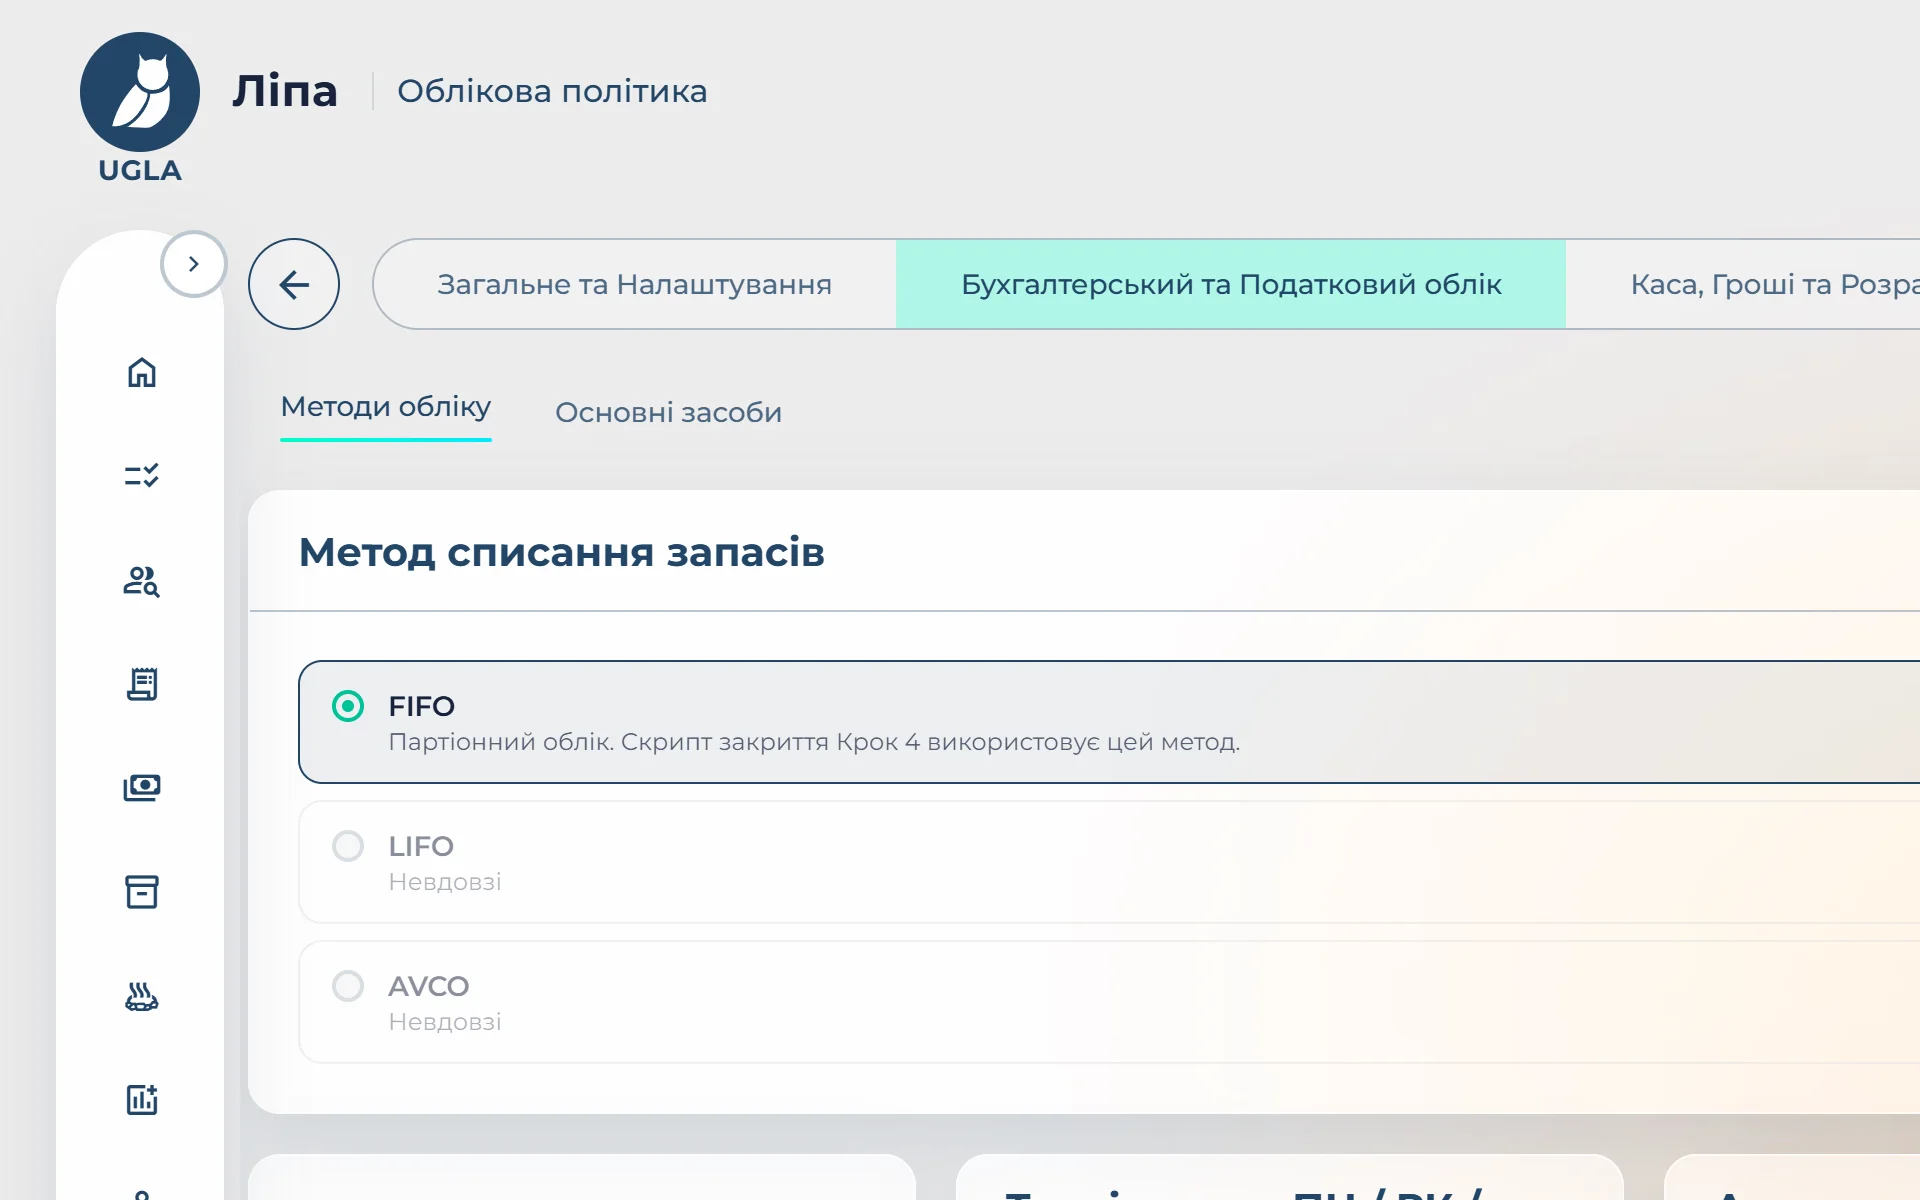Switch to Загальне та Налаштування tab
The image size is (1920, 1200).
(x=635, y=284)
